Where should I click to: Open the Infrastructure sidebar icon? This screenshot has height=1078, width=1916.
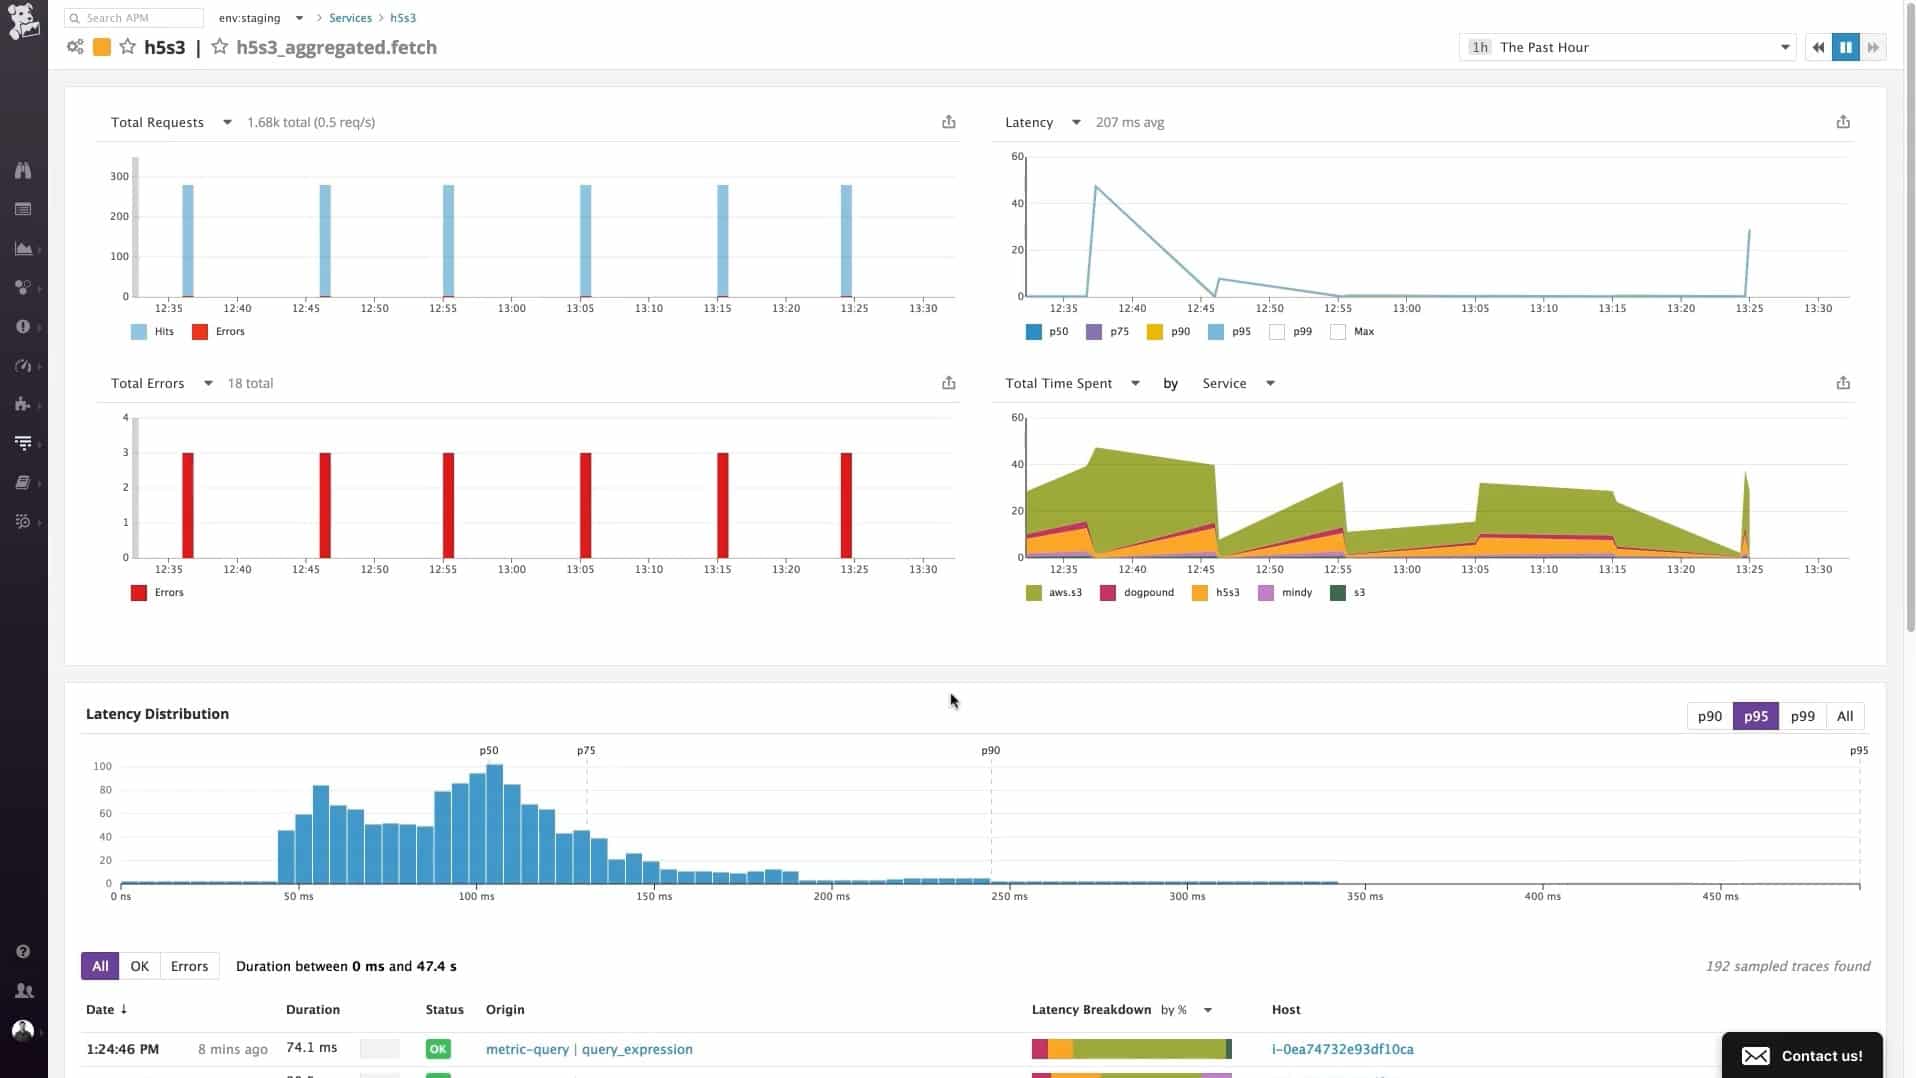pos(23,288)
